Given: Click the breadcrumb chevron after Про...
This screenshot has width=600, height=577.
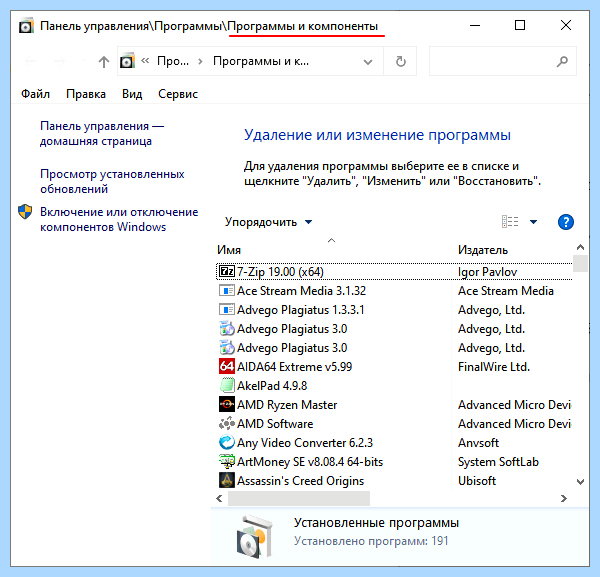Looking at the screenshot, I should (200, 61).
